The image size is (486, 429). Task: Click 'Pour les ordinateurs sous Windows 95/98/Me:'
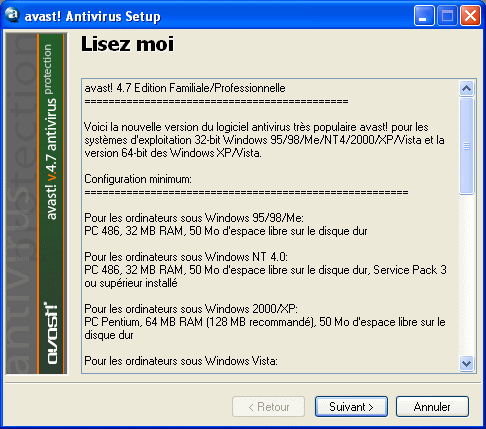tap(194, 218)
